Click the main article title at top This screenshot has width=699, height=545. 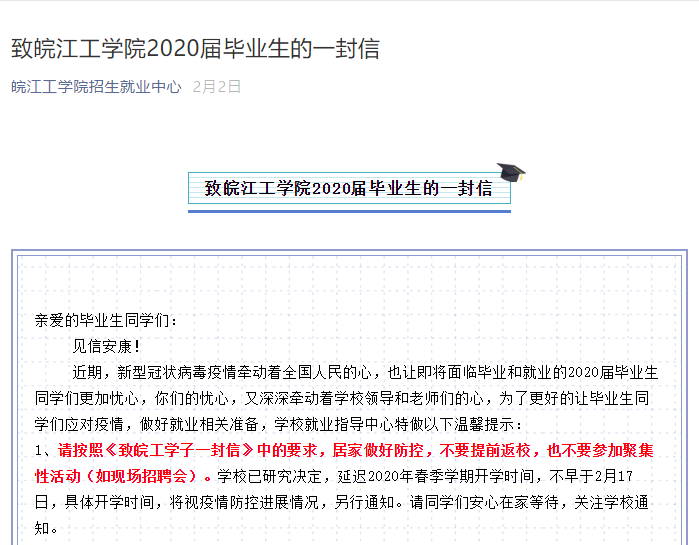pos(195,48)
